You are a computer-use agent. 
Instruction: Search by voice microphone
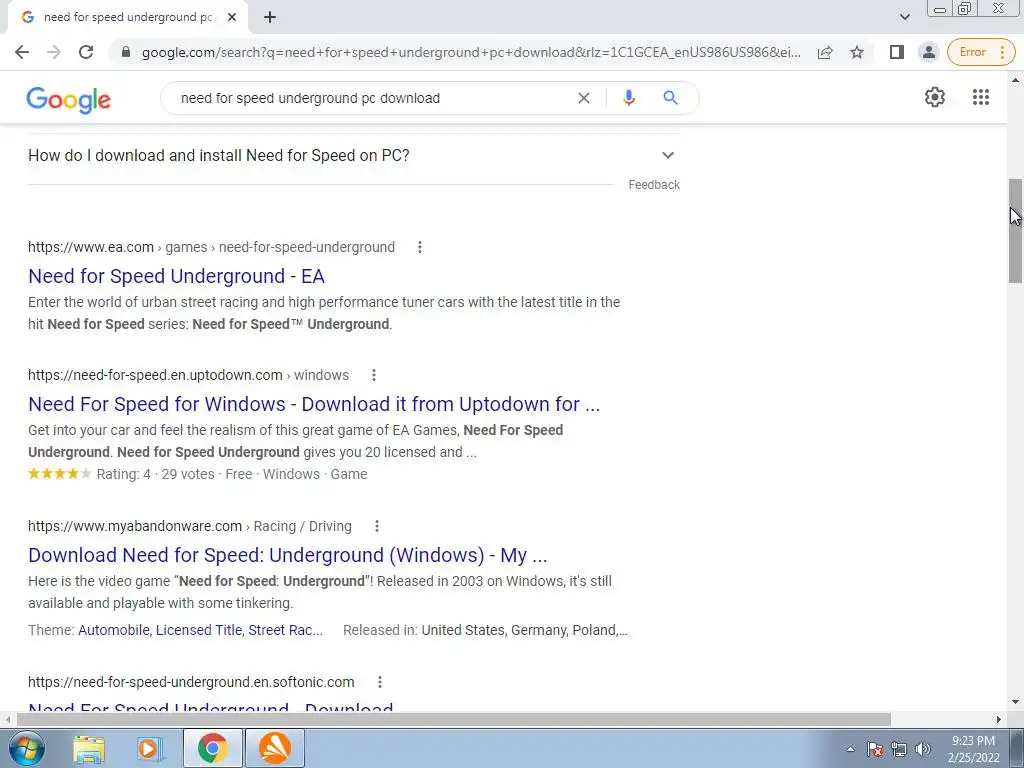point(628,98)
